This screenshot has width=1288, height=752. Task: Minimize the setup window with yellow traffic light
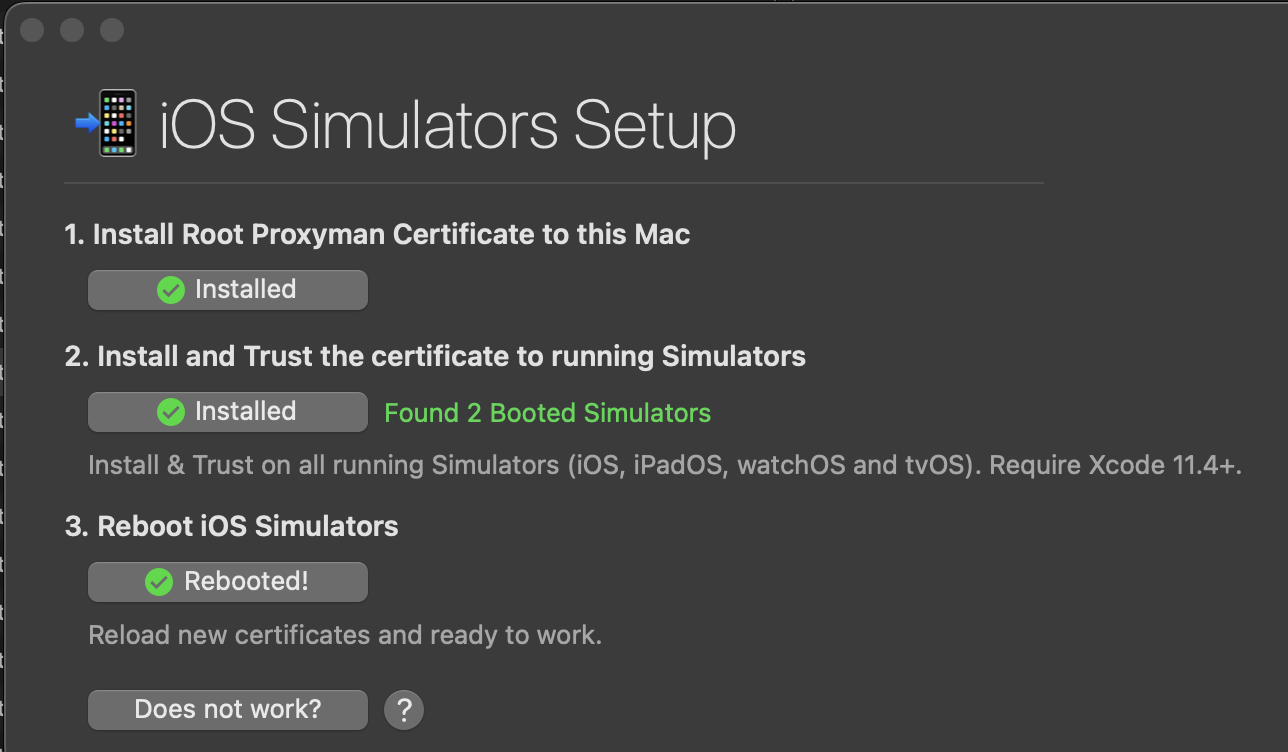[x=71, y=30]
